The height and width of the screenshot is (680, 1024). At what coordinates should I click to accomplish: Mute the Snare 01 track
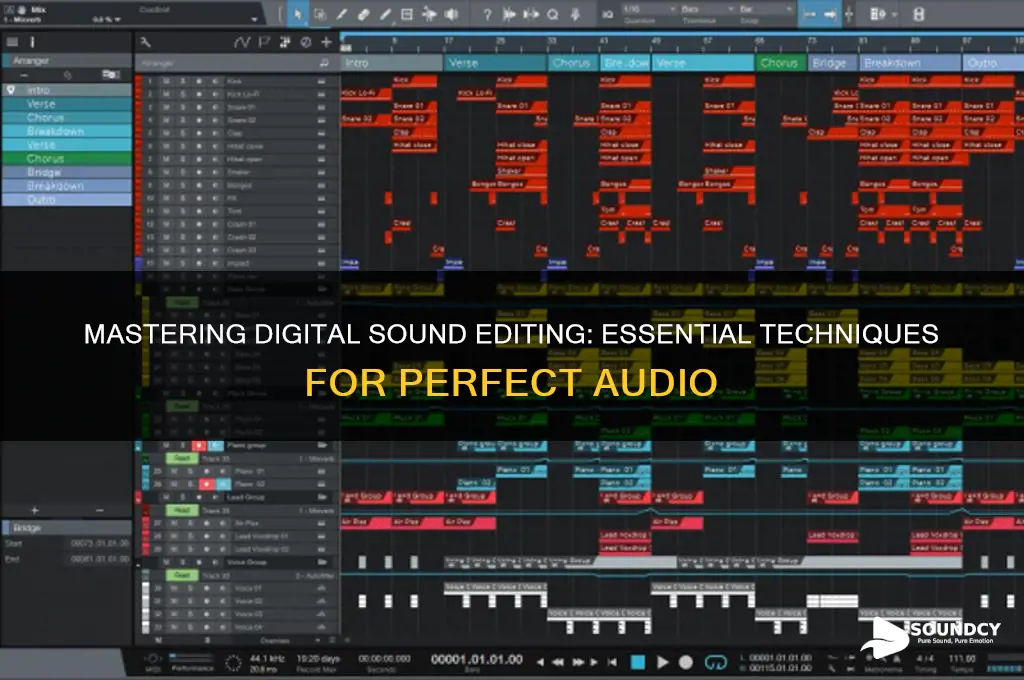point(167,107)
